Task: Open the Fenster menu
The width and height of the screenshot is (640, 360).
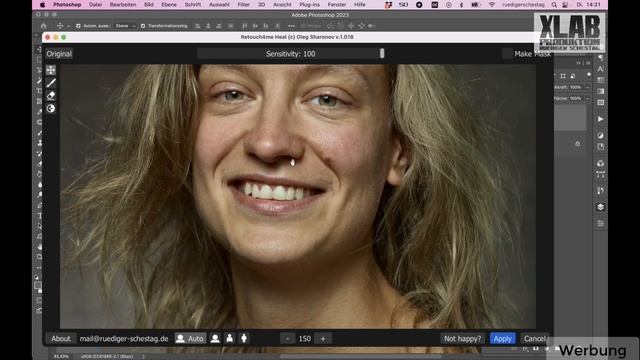Action: coord(337,4)
